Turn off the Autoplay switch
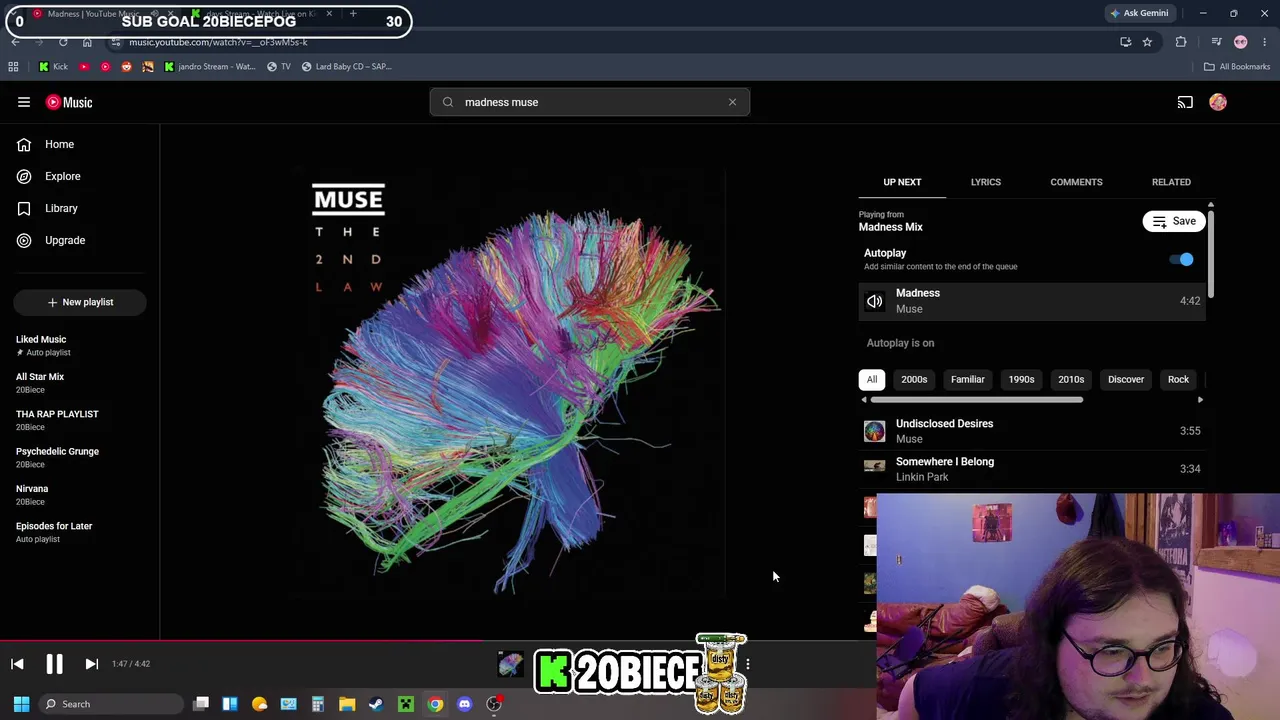The image size is (1280, 720). click(x=1182, y=260)
